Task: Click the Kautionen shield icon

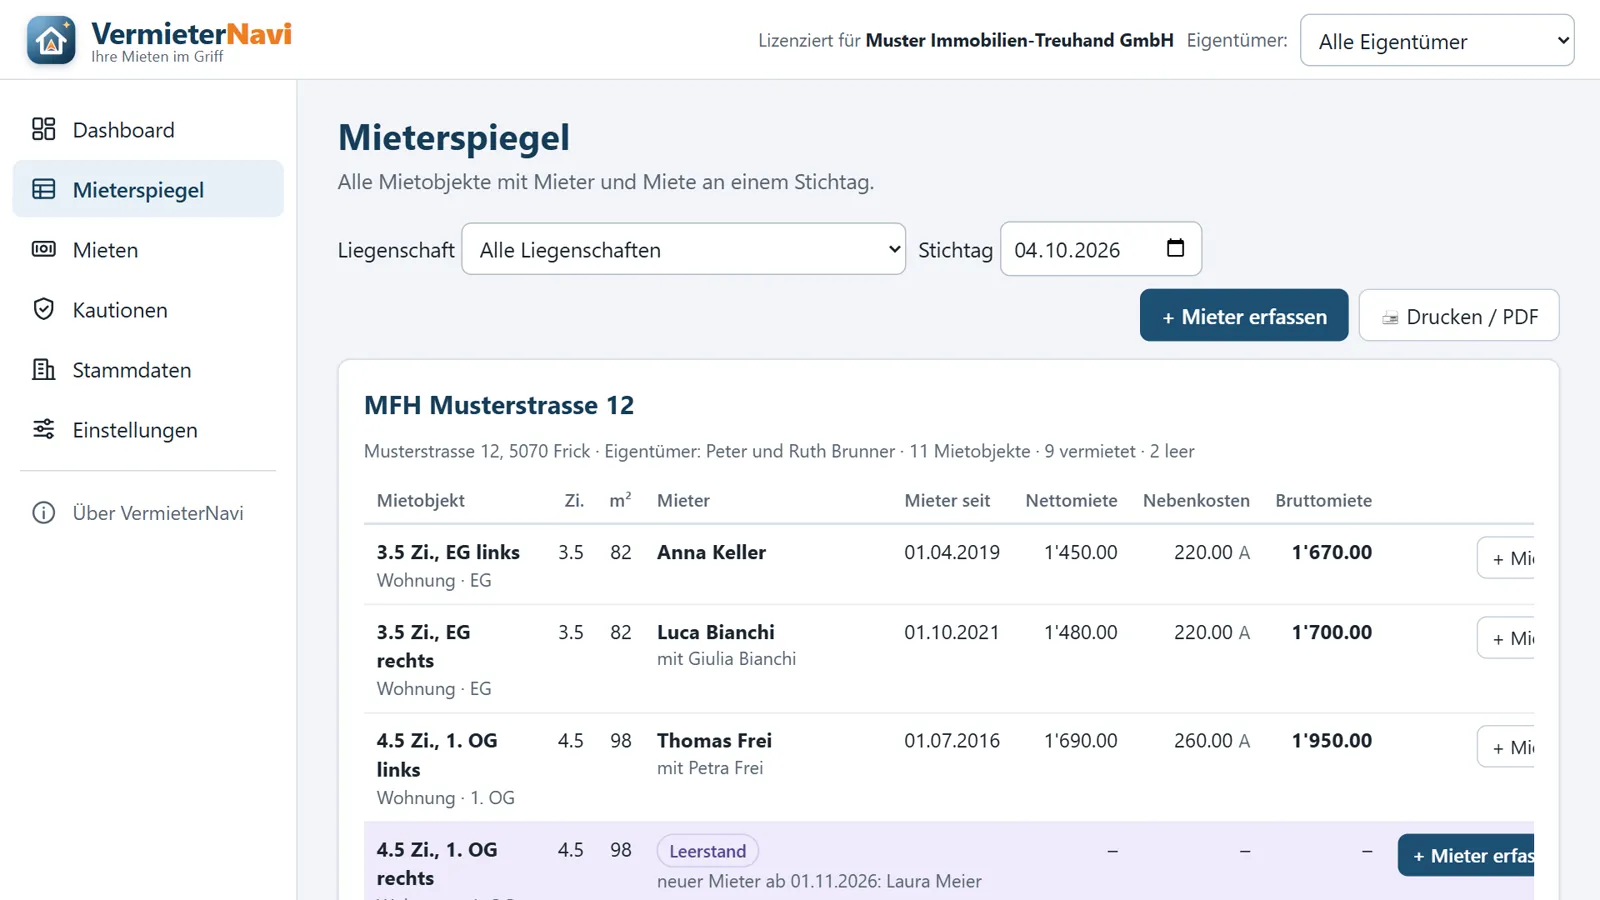Action: point(43,309)
